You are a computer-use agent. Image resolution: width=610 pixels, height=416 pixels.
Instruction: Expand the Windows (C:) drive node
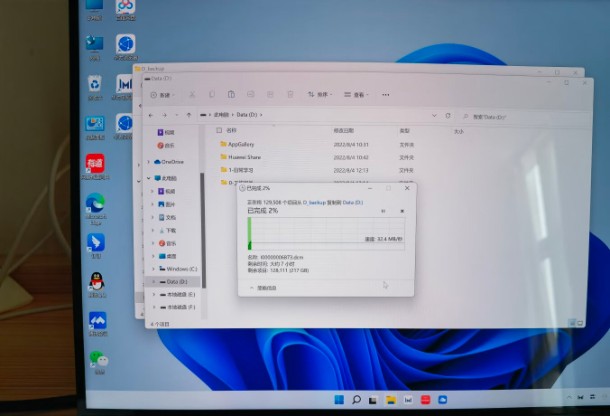point(152,269)
